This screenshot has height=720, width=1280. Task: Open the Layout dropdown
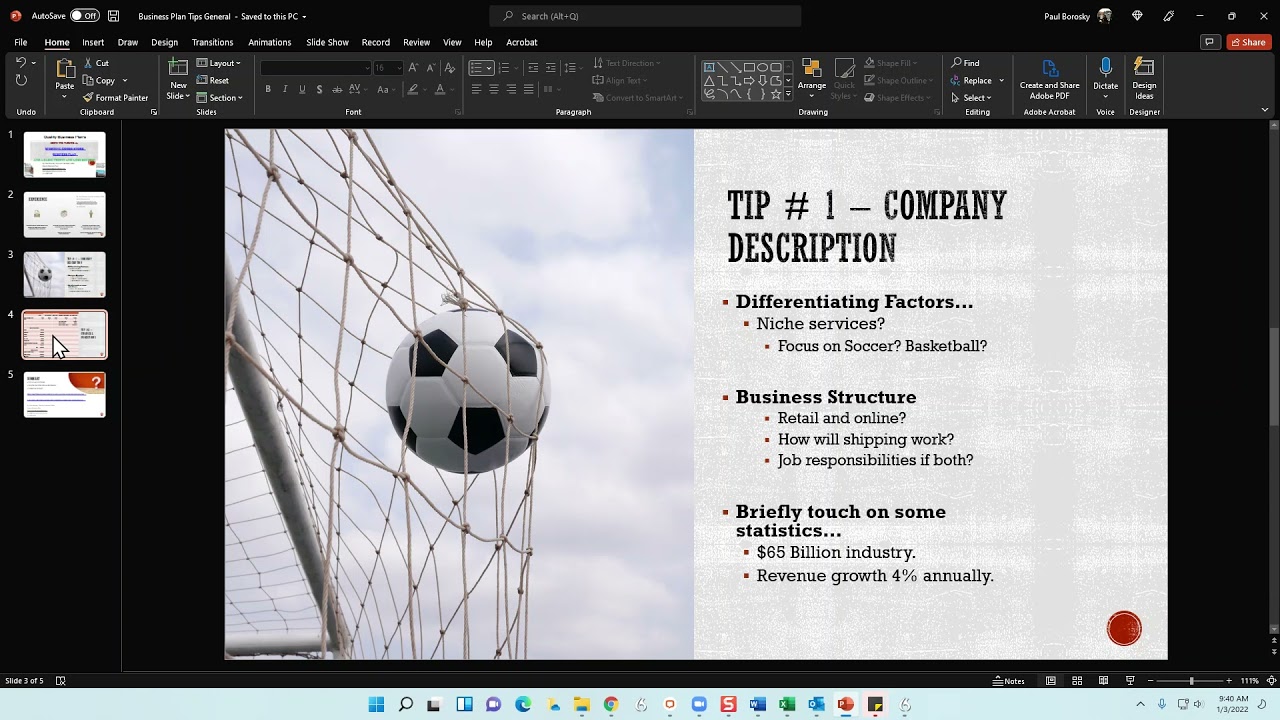coord(219,63)
